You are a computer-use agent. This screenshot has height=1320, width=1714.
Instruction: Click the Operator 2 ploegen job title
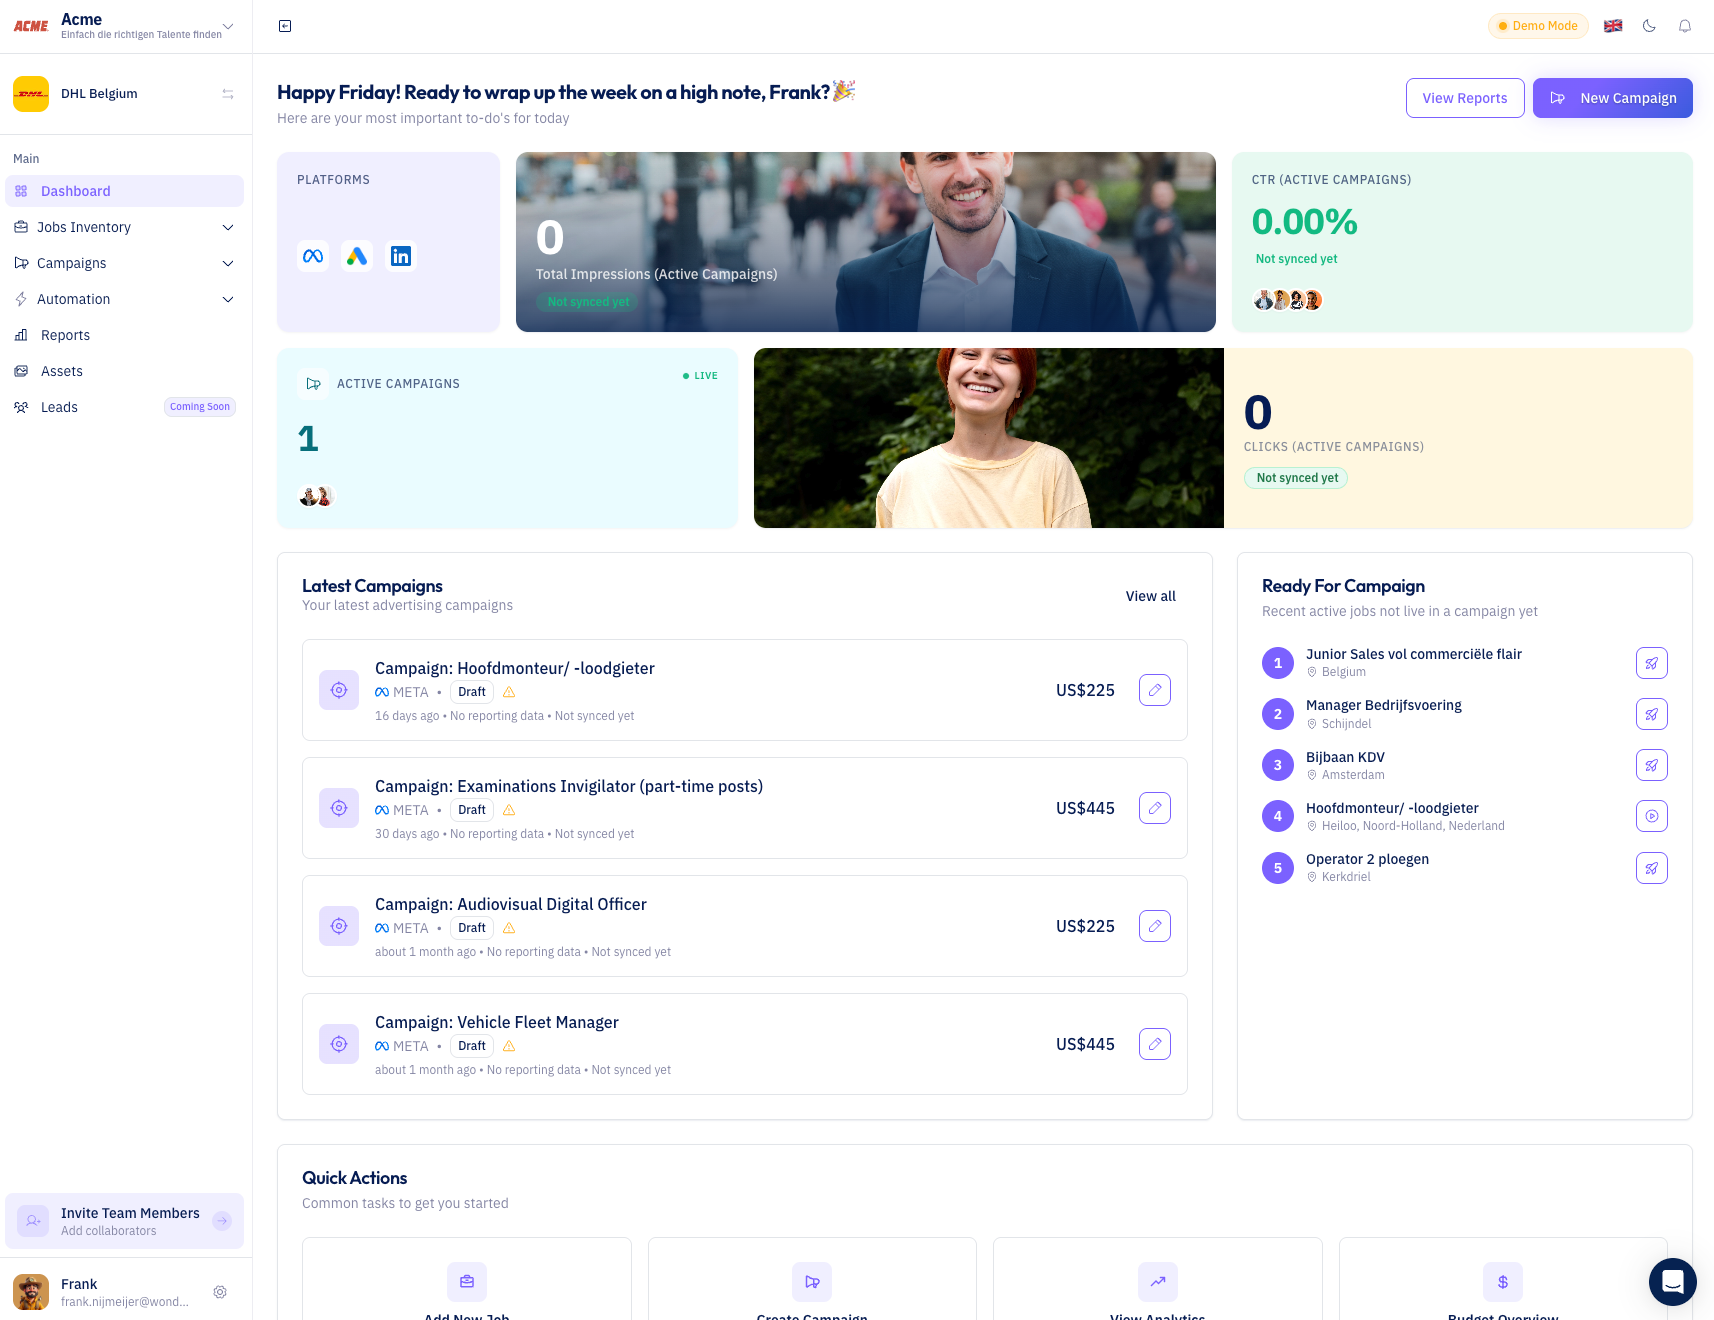point(1367,859)
